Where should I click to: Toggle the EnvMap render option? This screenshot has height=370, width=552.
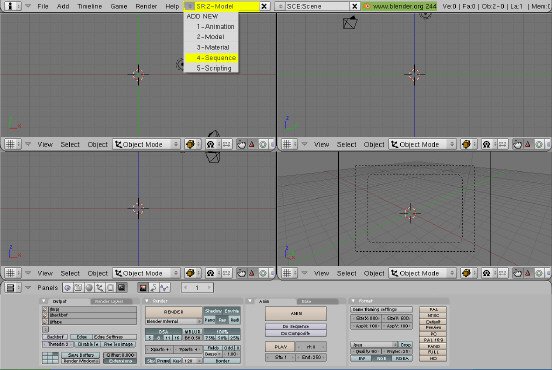click(231, 311)
